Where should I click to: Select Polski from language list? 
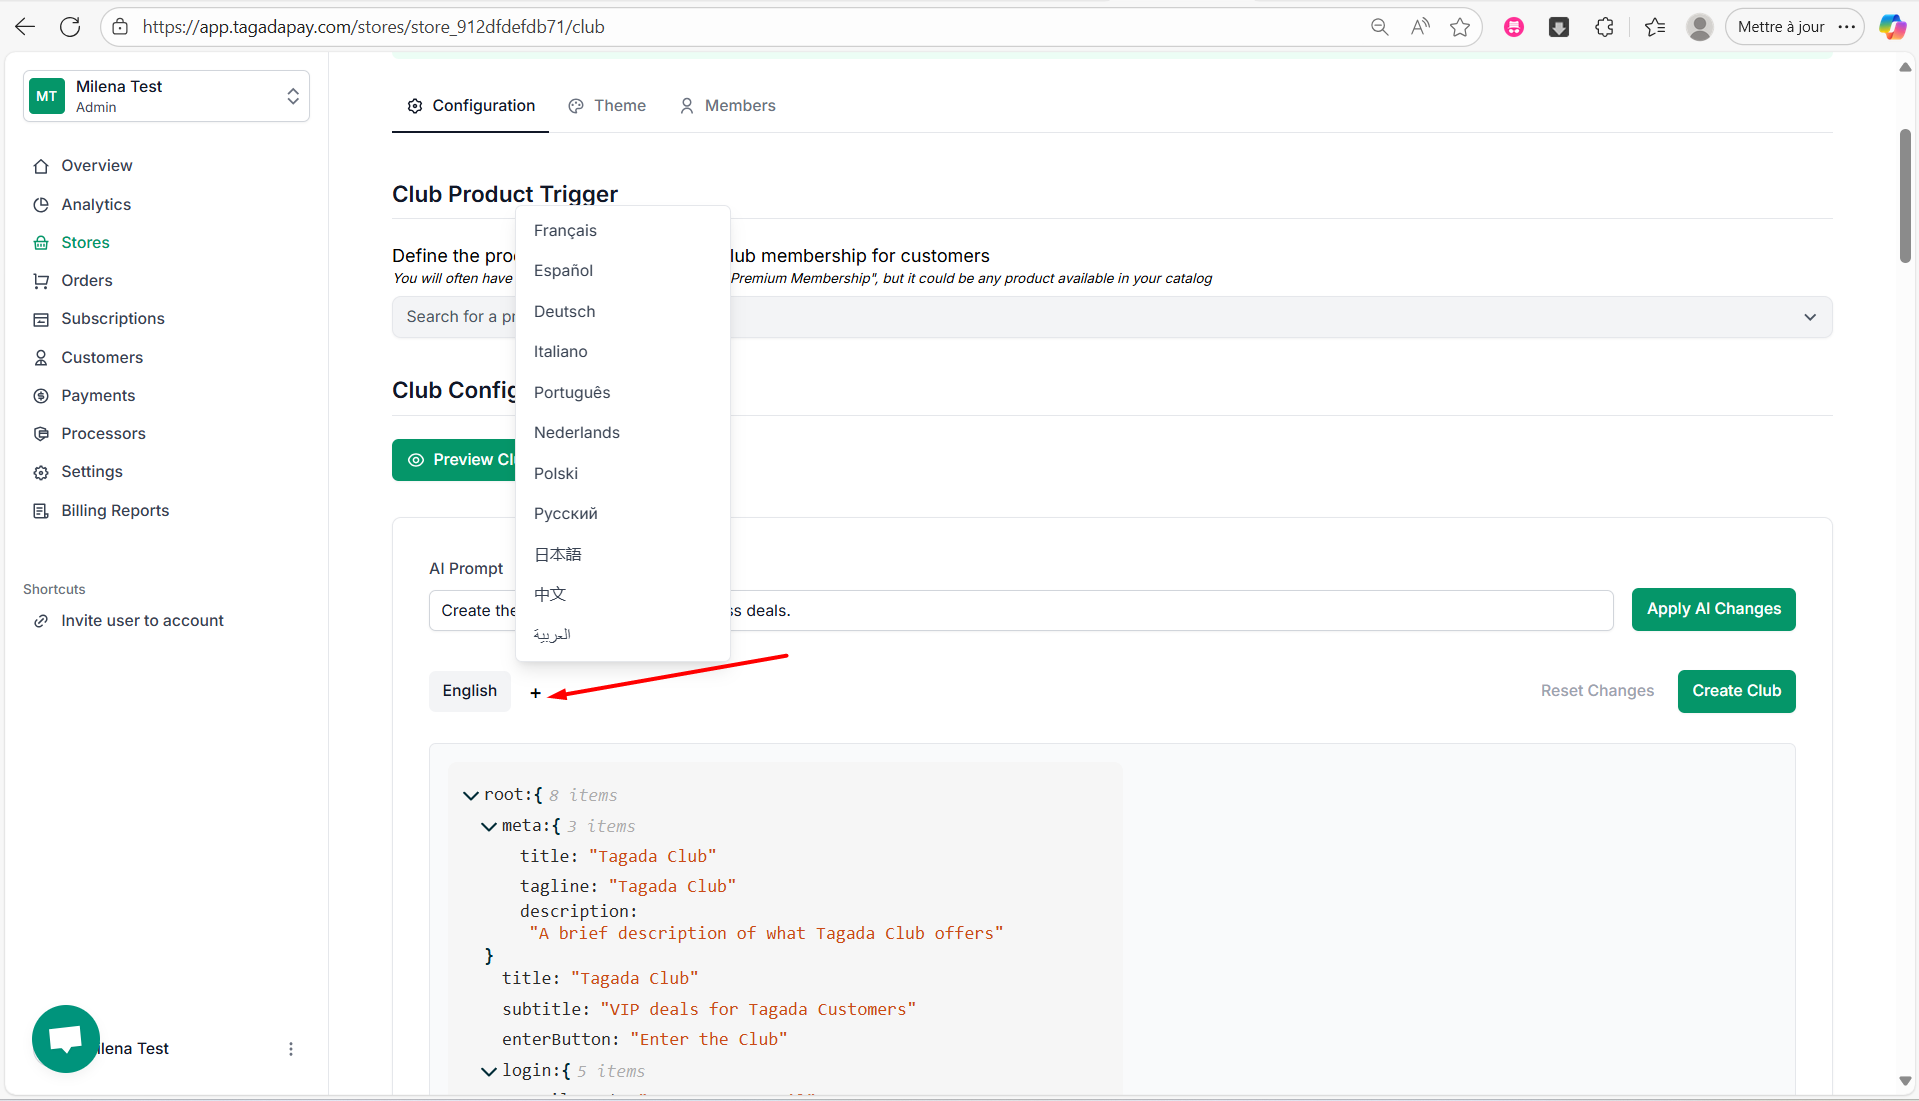(622, 474)
